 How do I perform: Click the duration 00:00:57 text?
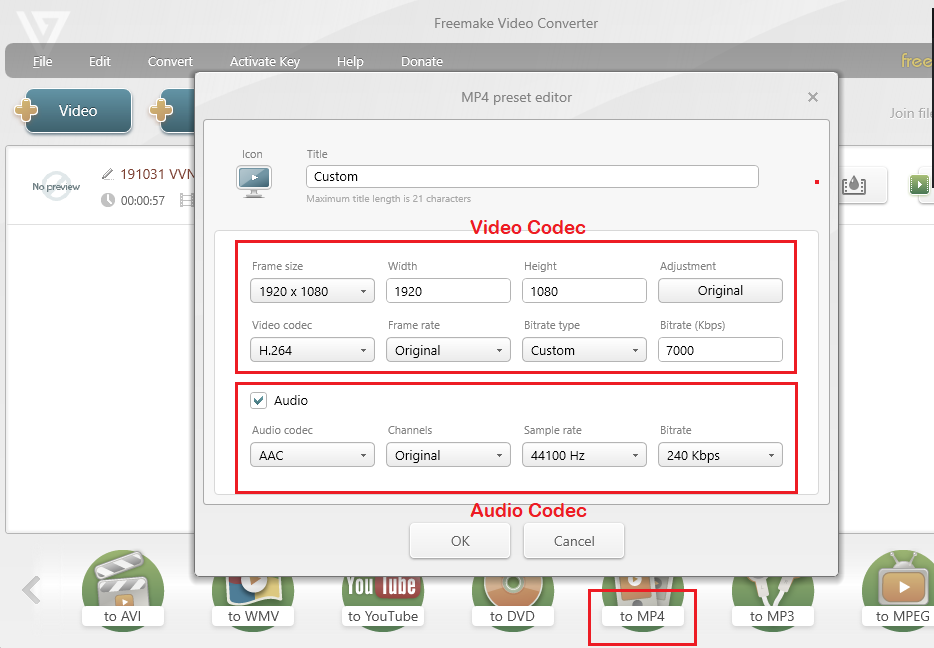coord(143,201)
